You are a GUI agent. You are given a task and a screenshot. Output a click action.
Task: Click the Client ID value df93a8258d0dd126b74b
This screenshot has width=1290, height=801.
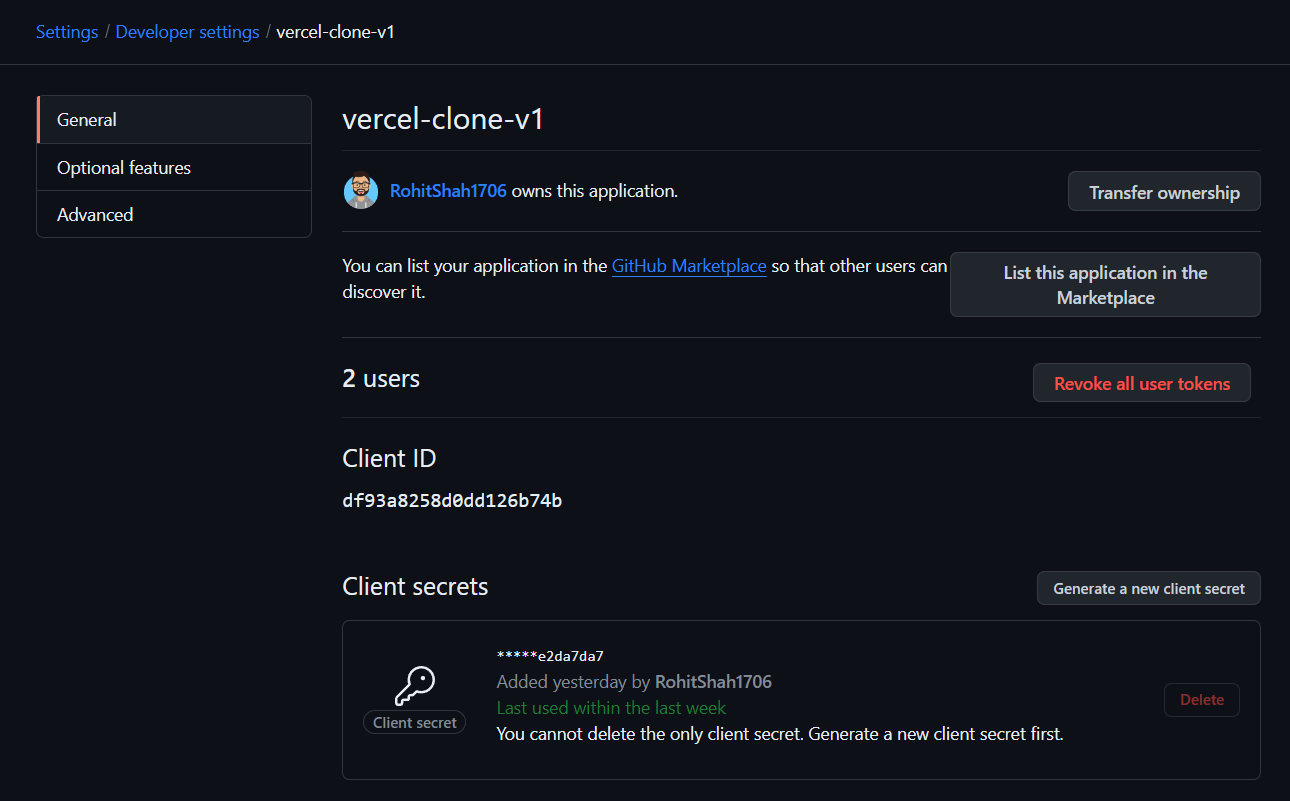(452, 500)
